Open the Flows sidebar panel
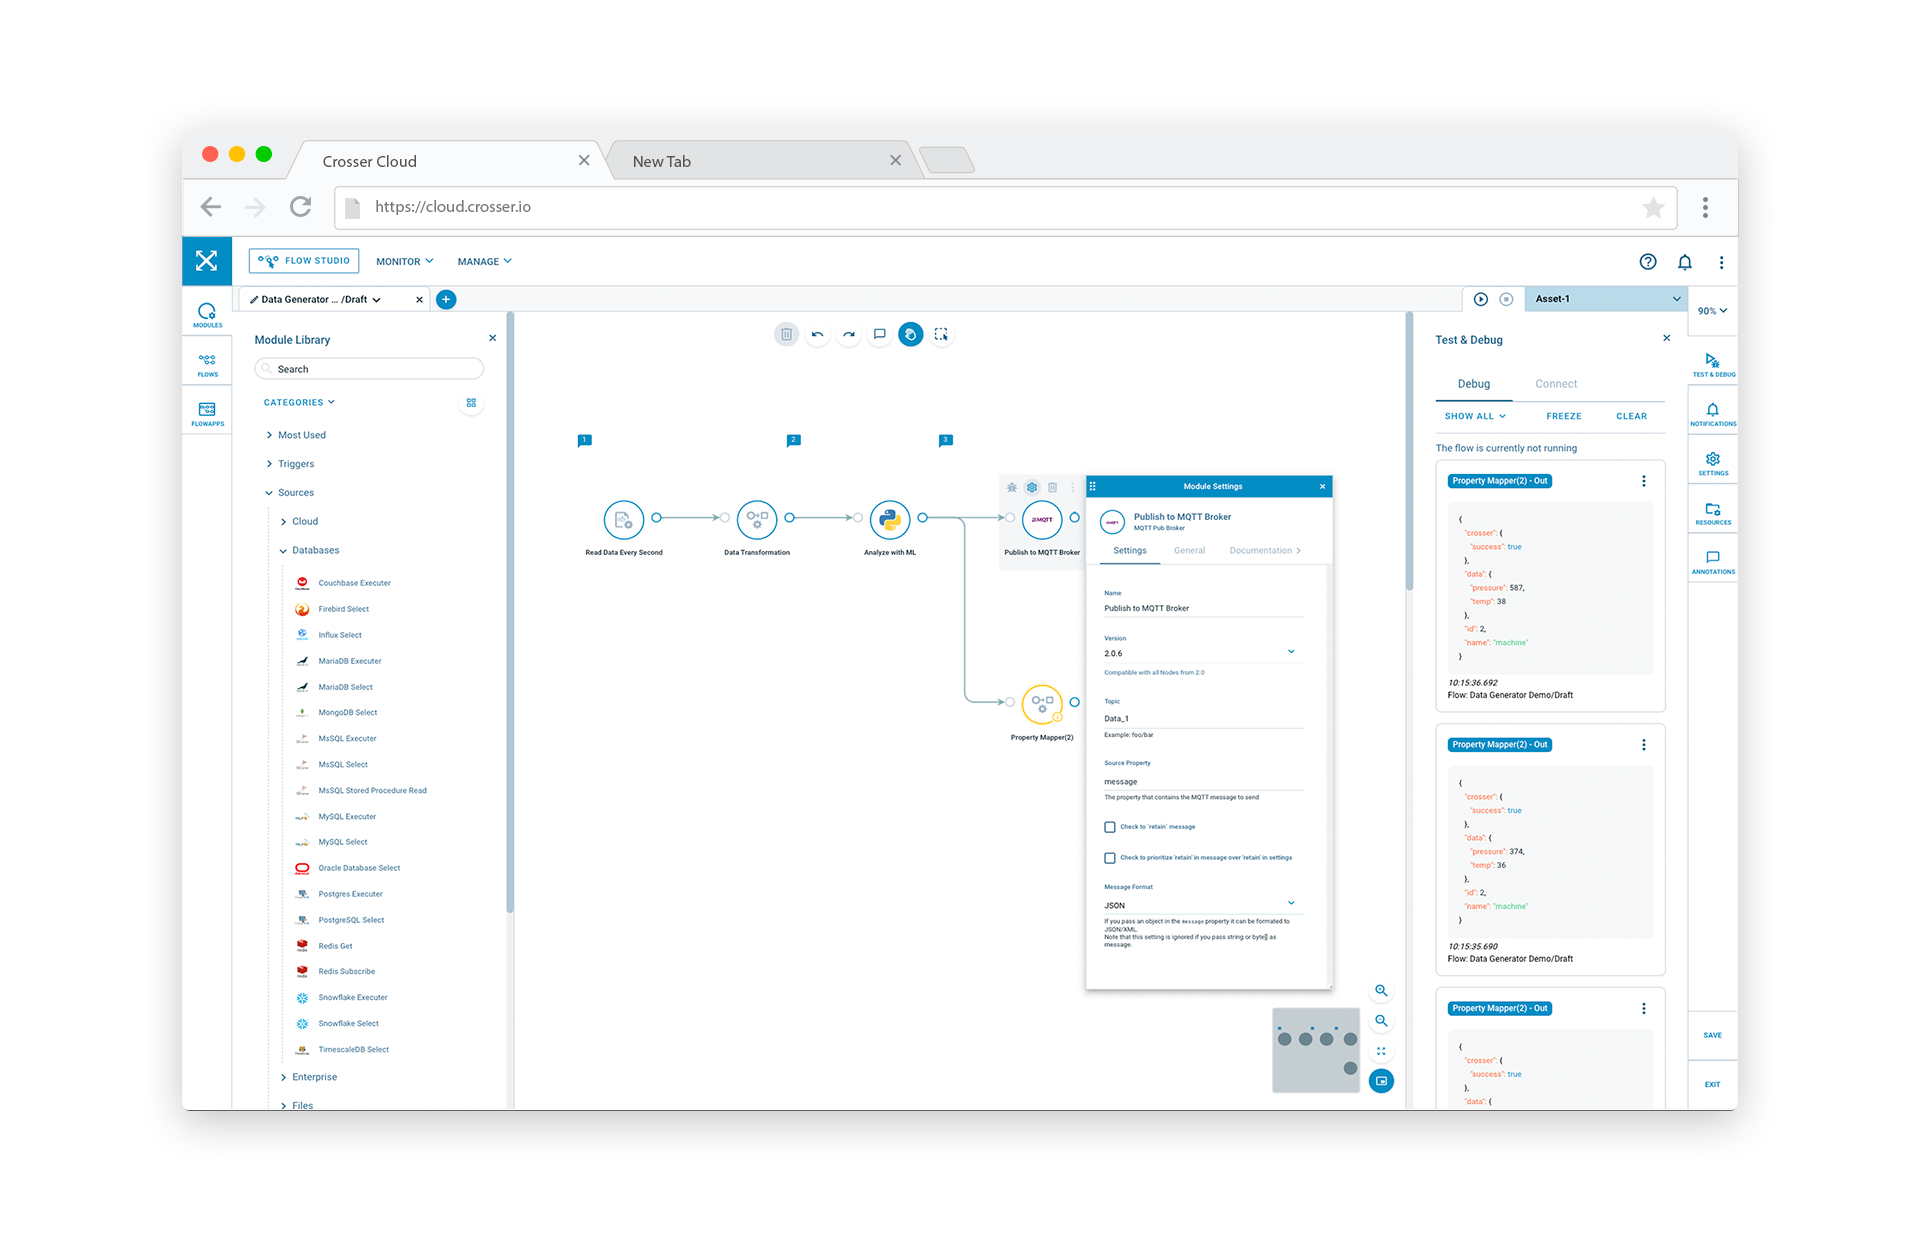The image size is (1920, 1240). point(207,365)
